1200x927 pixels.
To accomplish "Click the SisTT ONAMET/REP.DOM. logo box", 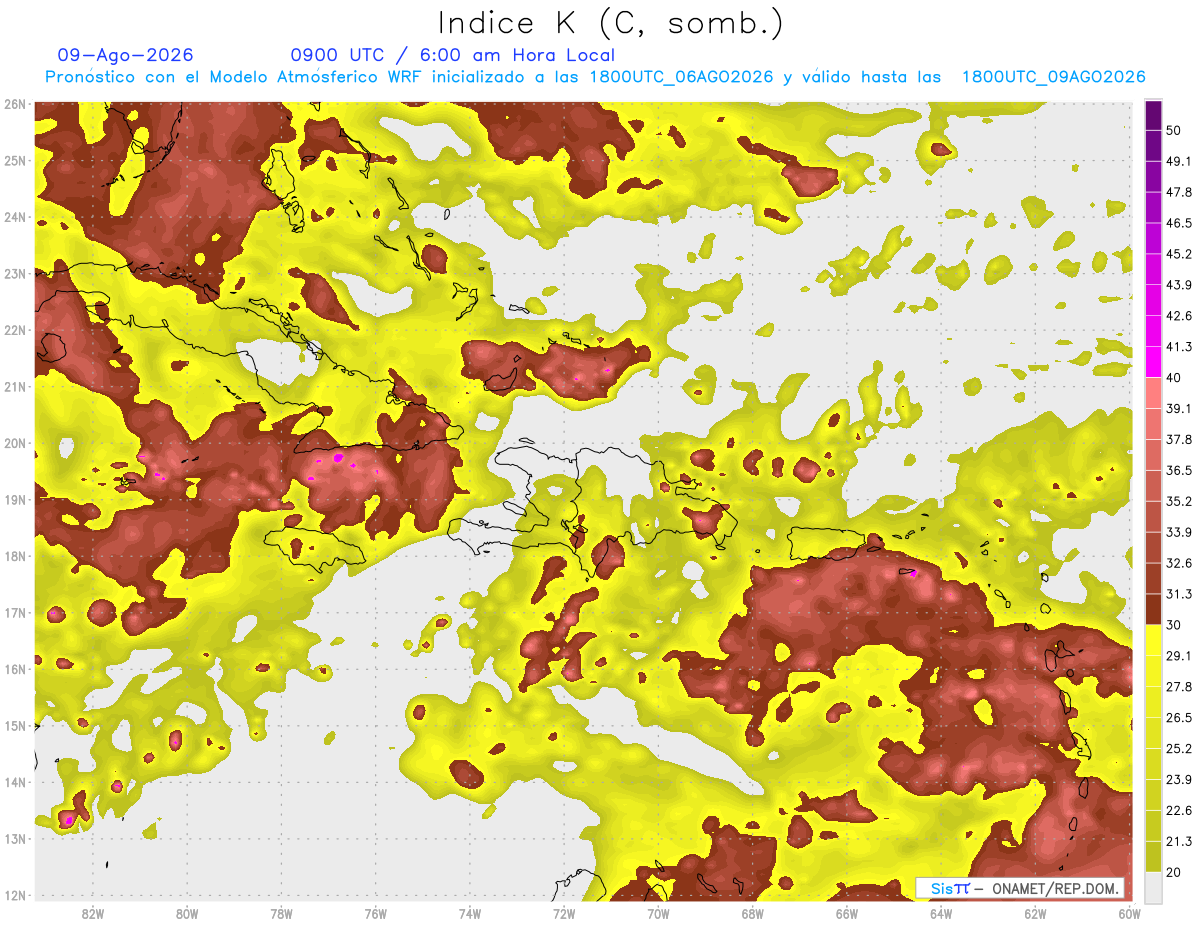I will point(1019,889).
